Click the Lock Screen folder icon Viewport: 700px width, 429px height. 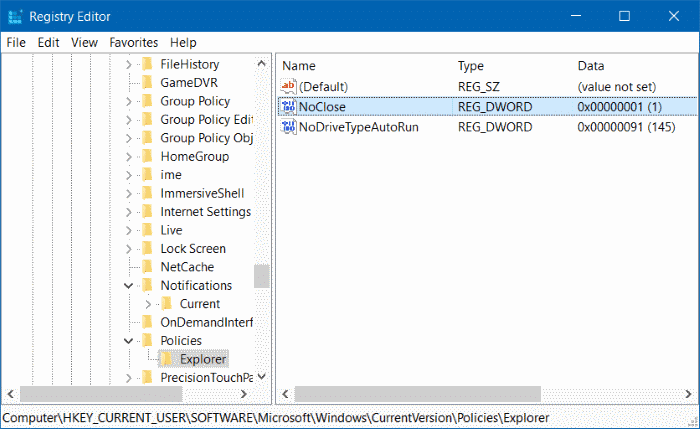[x=147, y=249]
